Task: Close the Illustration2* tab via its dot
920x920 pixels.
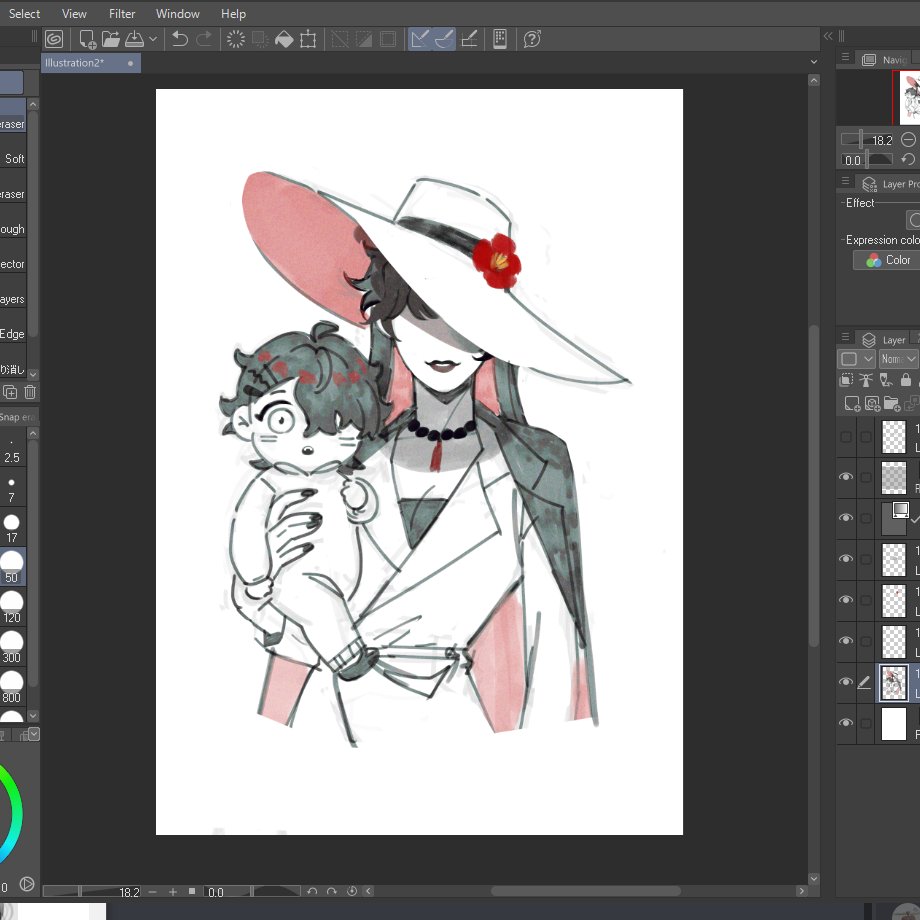Action: [130, 63]
